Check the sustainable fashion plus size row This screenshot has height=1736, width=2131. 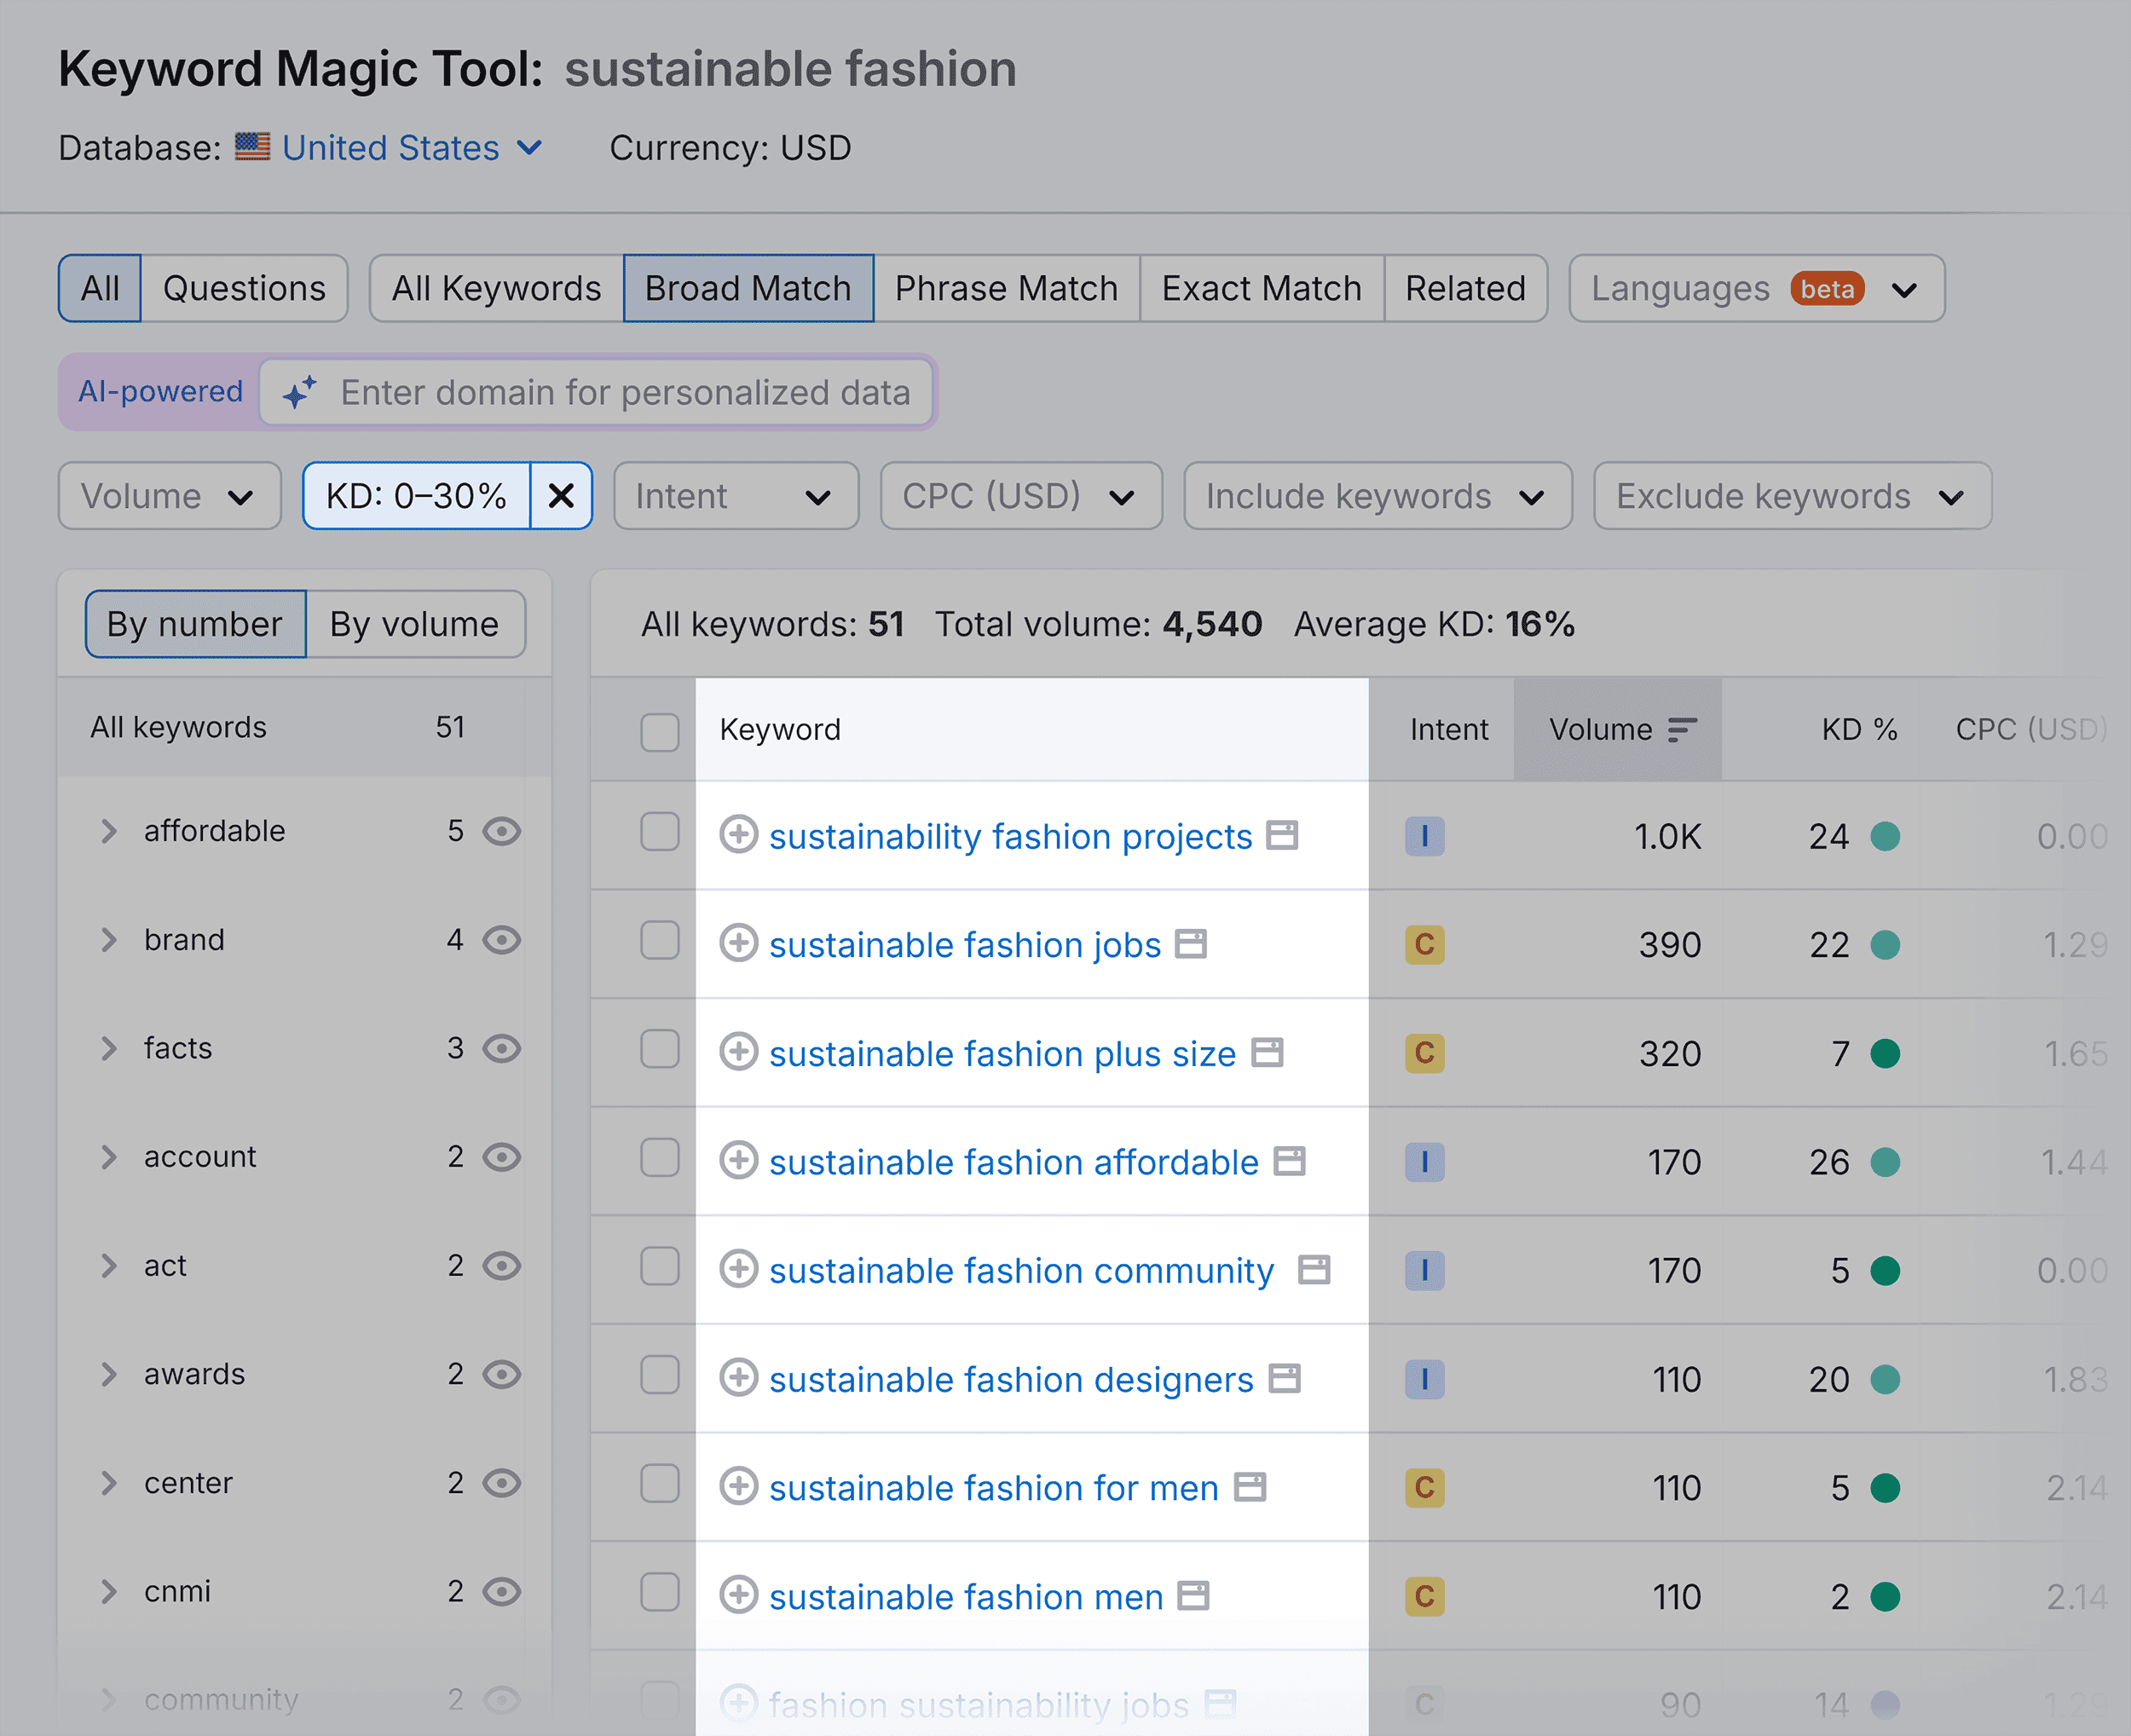[x=660, y=1049]
